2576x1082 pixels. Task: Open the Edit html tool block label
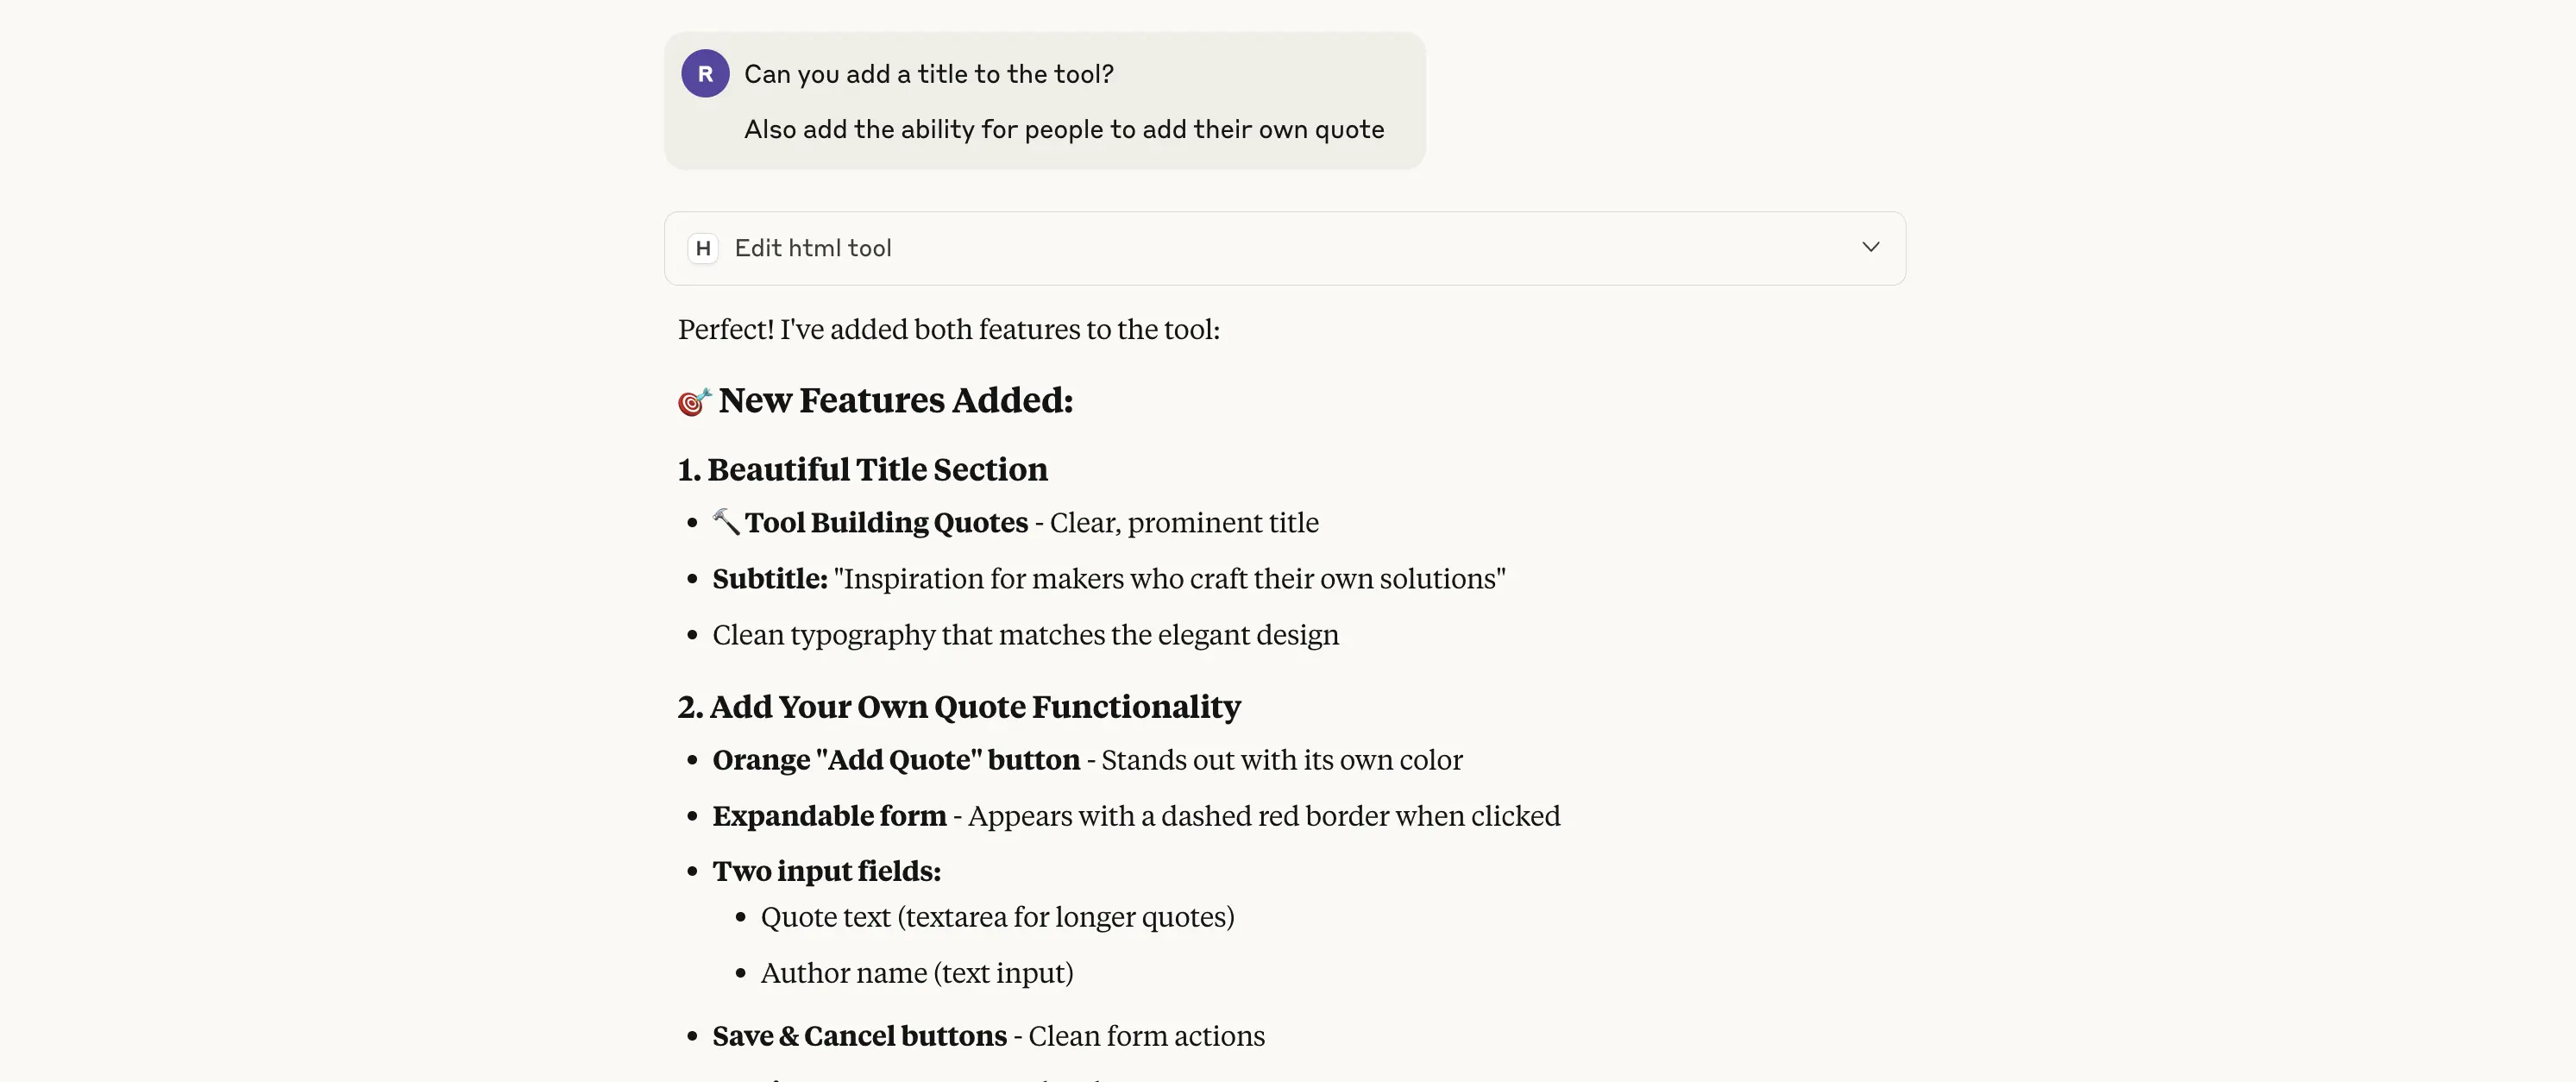(812, 248)
